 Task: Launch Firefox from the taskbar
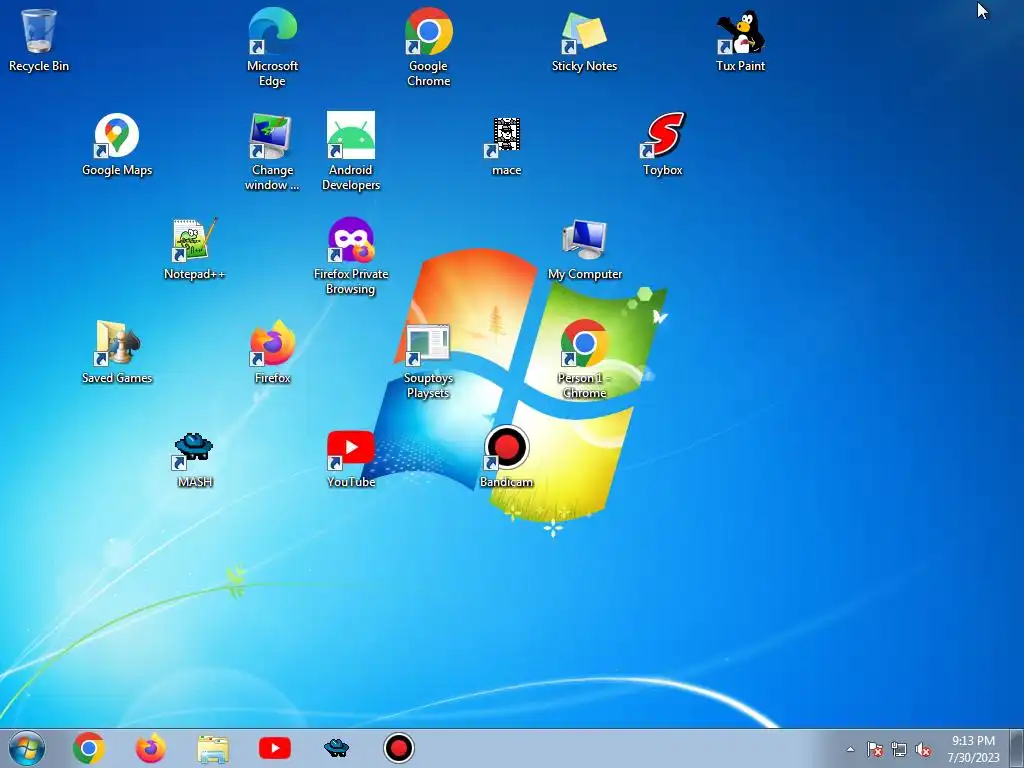(151, 748)
